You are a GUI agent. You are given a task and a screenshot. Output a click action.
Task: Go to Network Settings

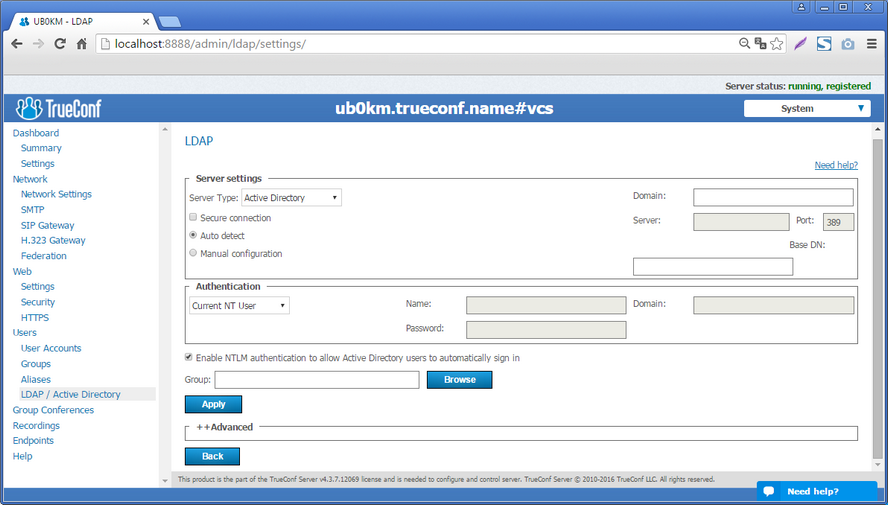[x=56, y=194]
